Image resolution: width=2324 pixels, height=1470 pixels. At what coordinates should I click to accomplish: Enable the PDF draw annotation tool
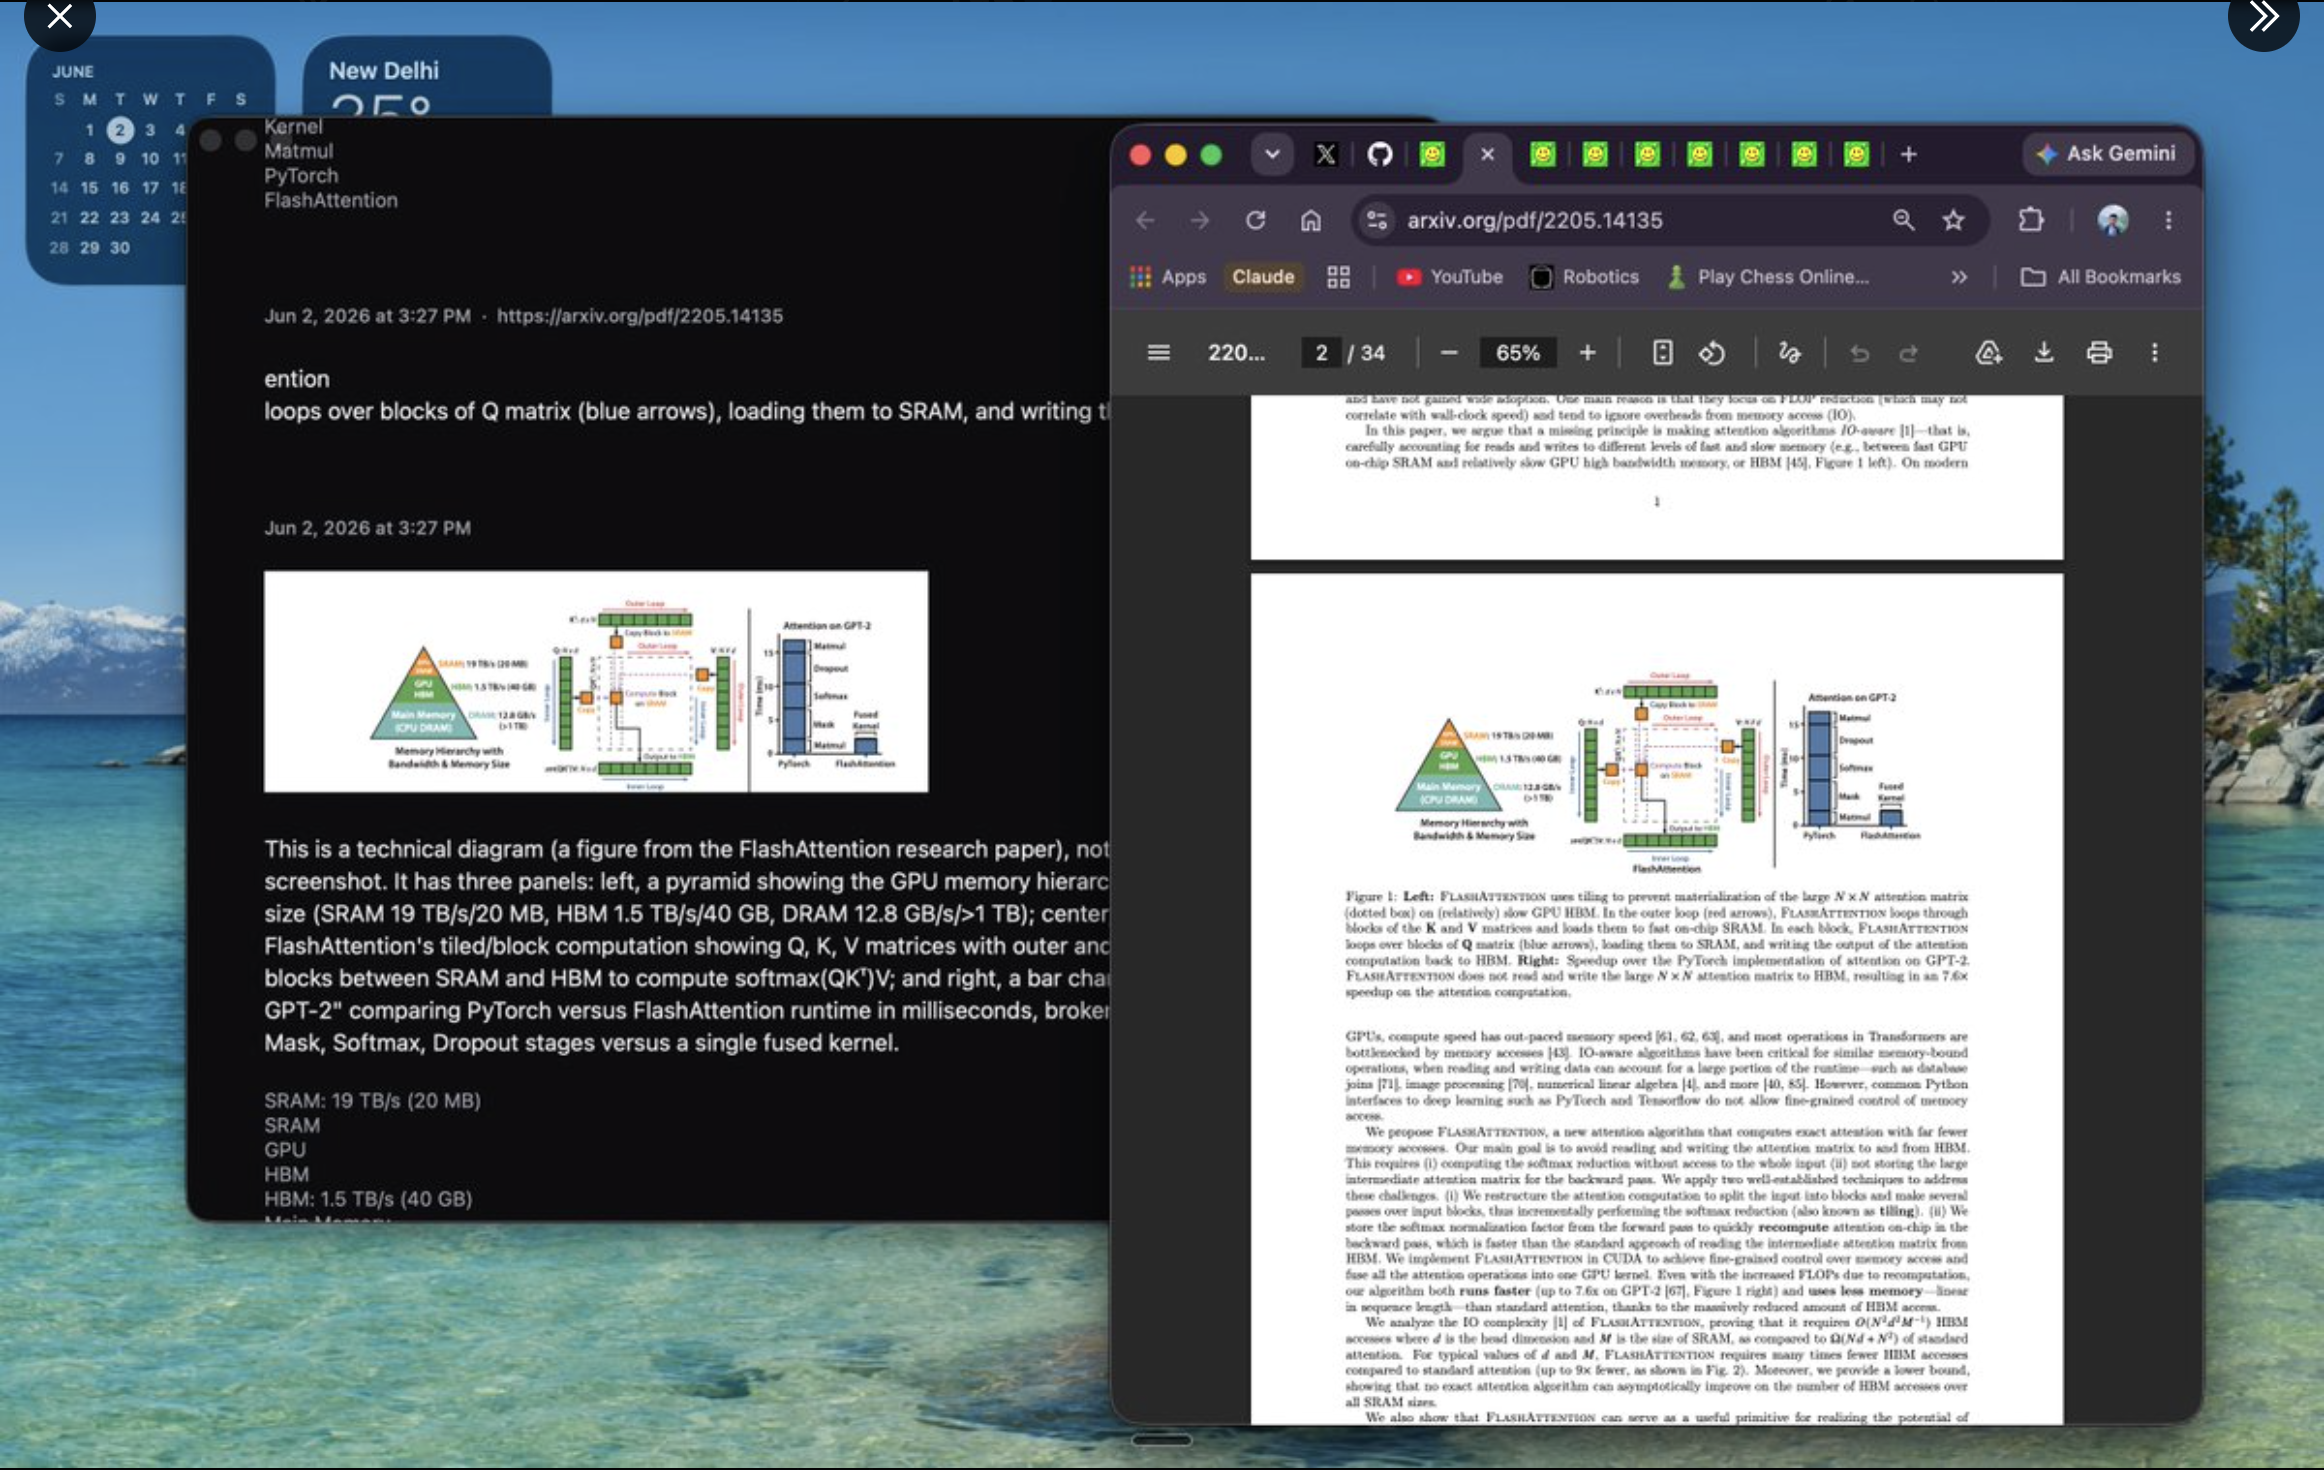click(x=1789, y=353)
